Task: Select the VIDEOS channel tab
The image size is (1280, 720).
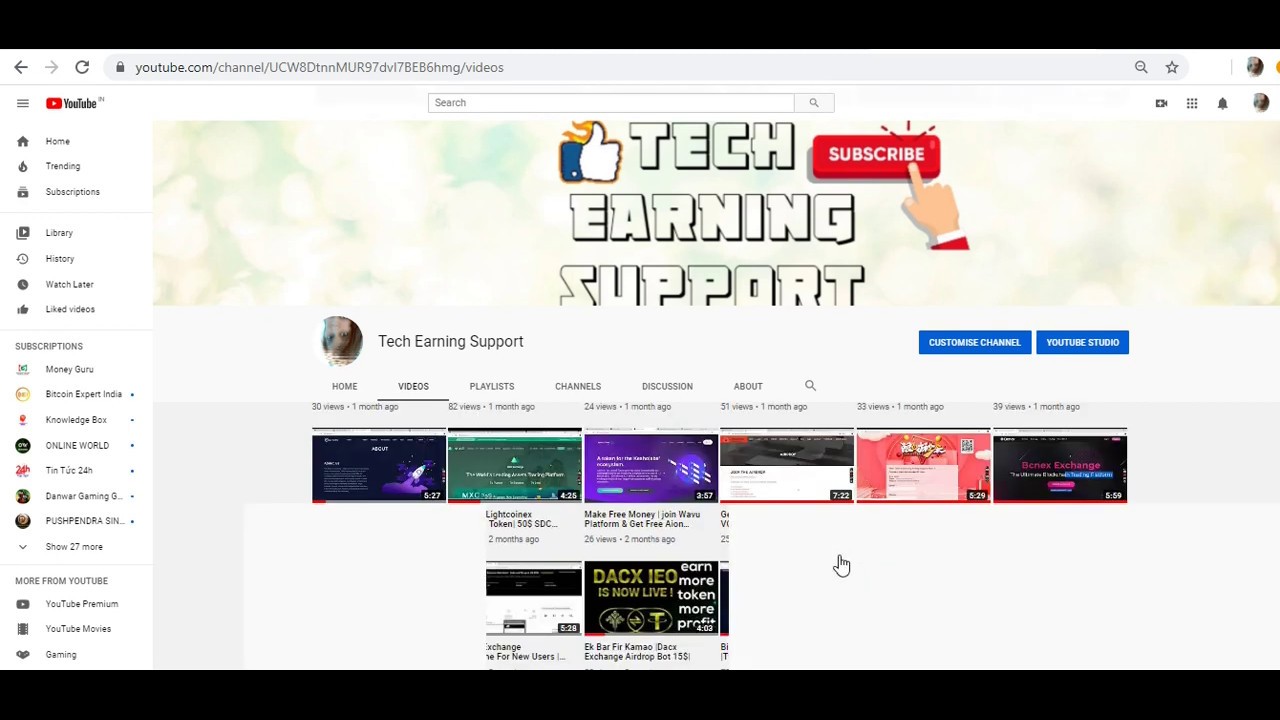Action: click(413, 386)
